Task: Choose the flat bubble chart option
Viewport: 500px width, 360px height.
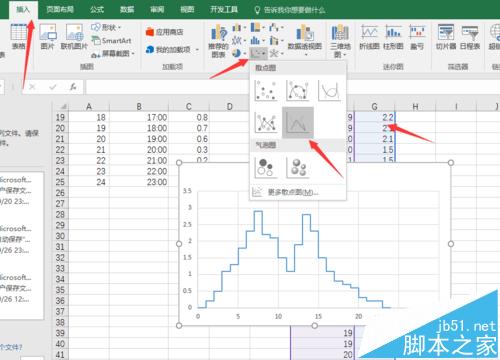Action: pyautogui.click(x=266, y=167)
